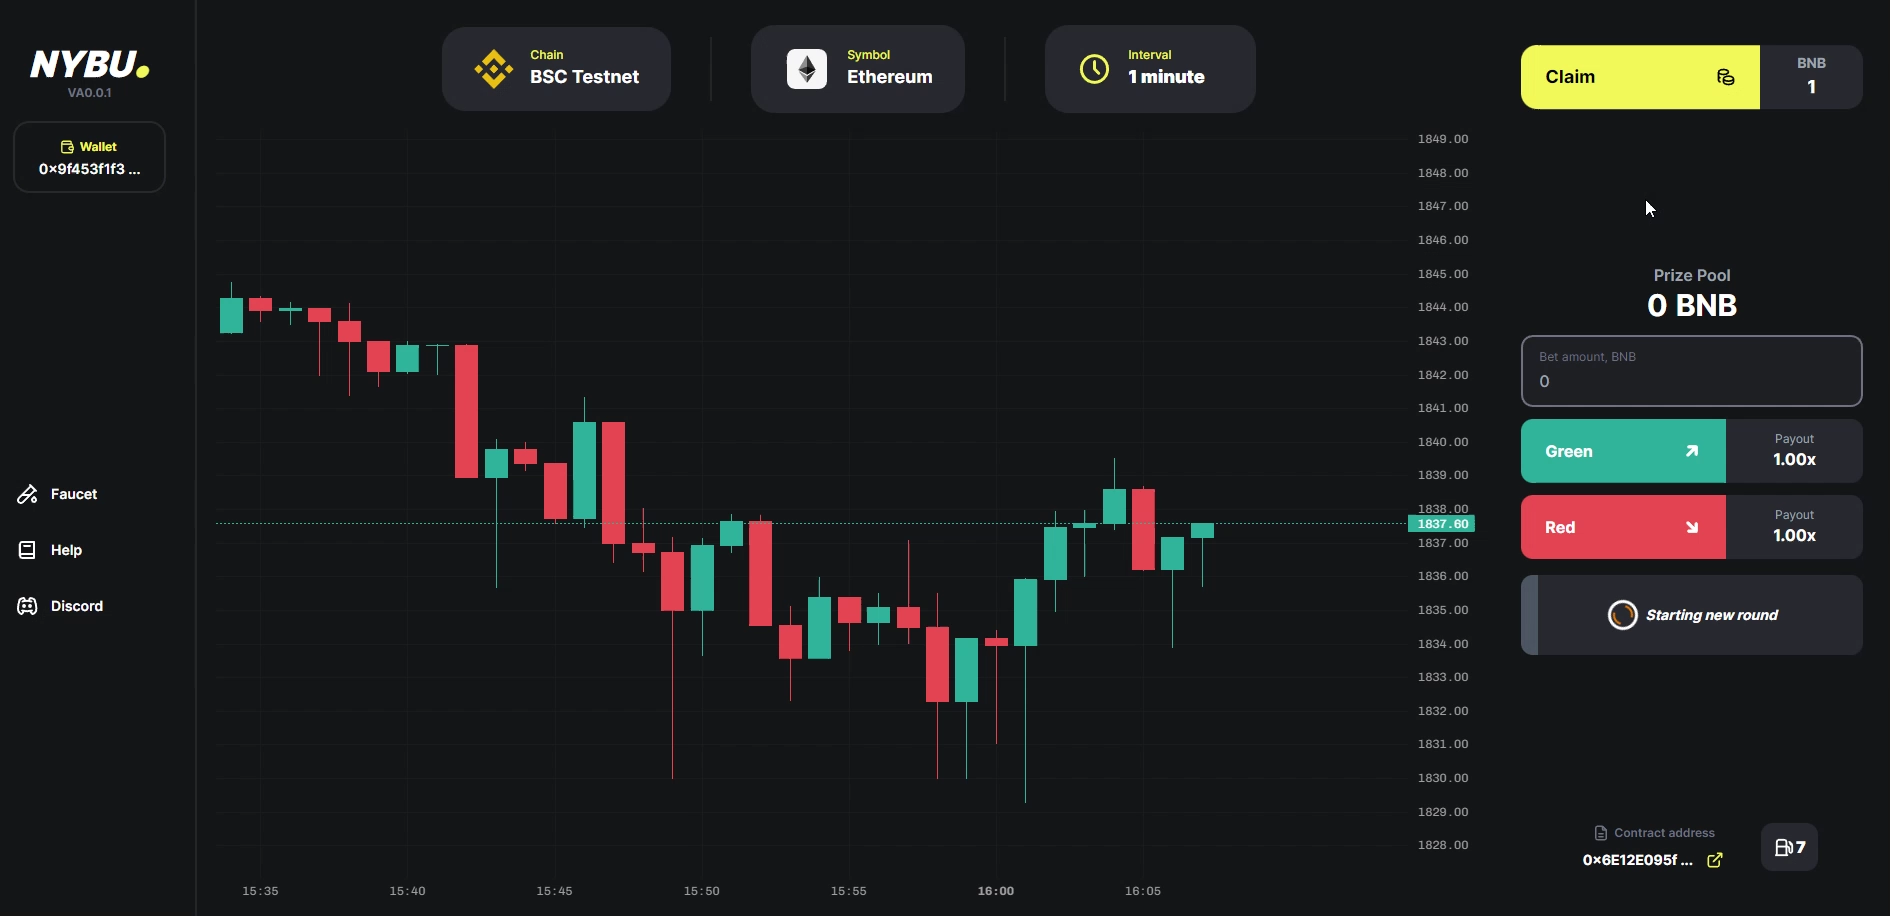Bet on Green
The image size is (1890, 916).
(x=1622, y=451)
